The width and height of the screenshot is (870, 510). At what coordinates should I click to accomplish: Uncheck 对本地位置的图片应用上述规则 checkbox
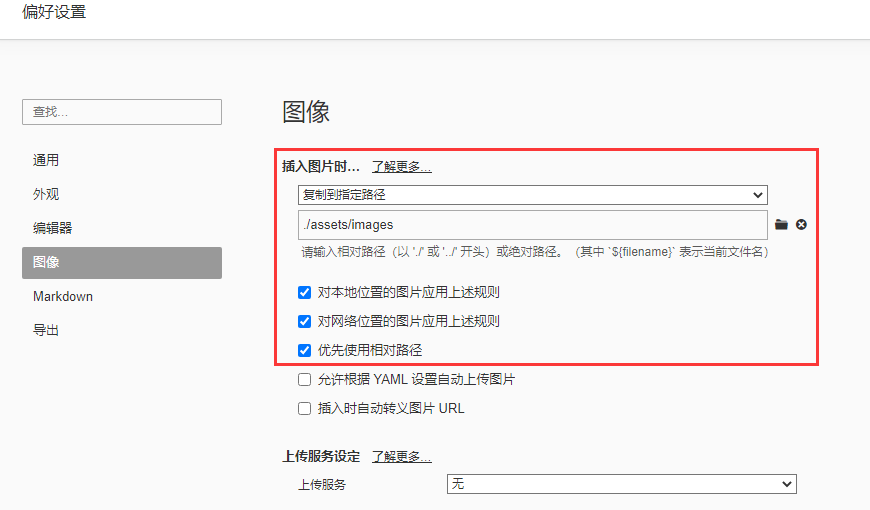point(304,292)
